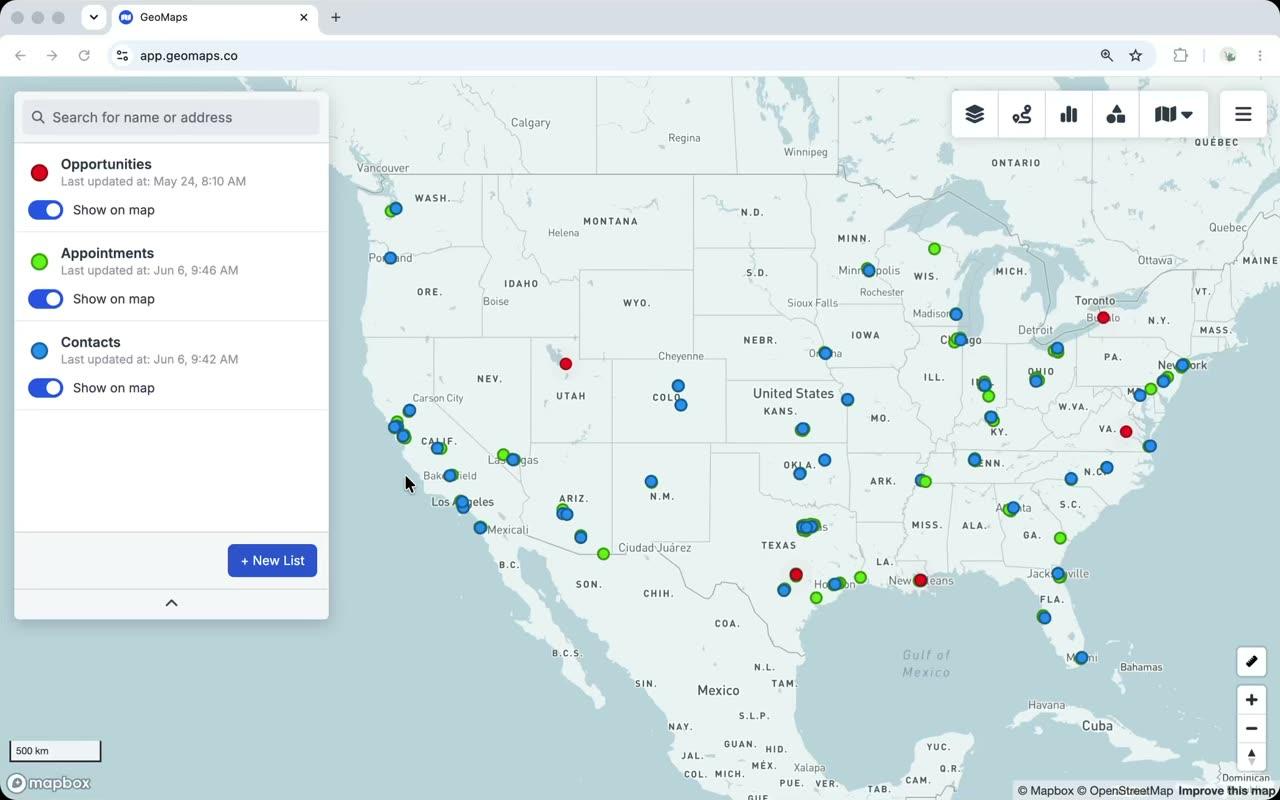Collapse the lists panel with chevron
Image resolution: width=1280 pixels, height=800 pixels.
tap(171, 603)
